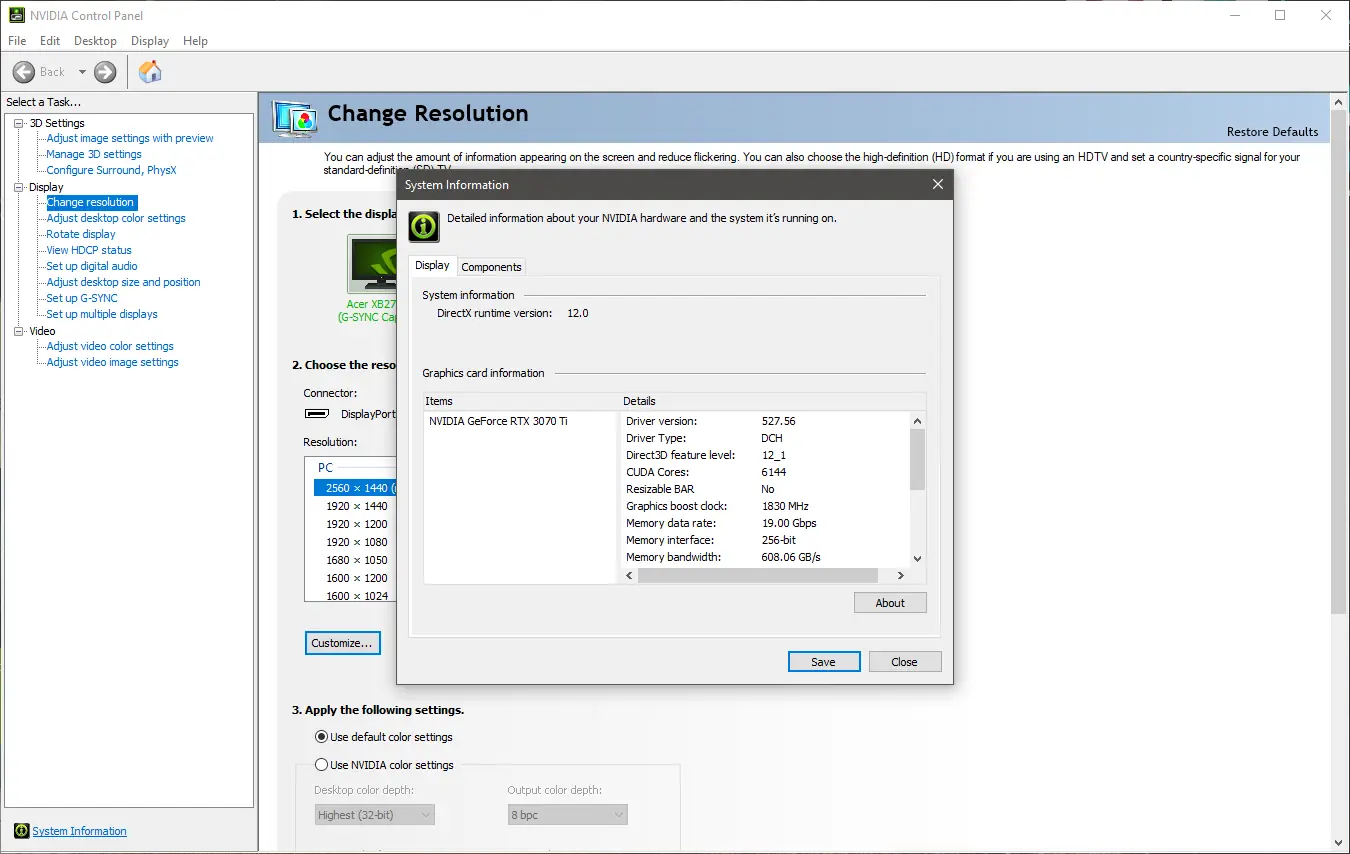Image resolution: width=1350 pixels, height=854 pixels.
Task: Click the System Information link icon at bottom-left
Action: [x=21, y=831]
